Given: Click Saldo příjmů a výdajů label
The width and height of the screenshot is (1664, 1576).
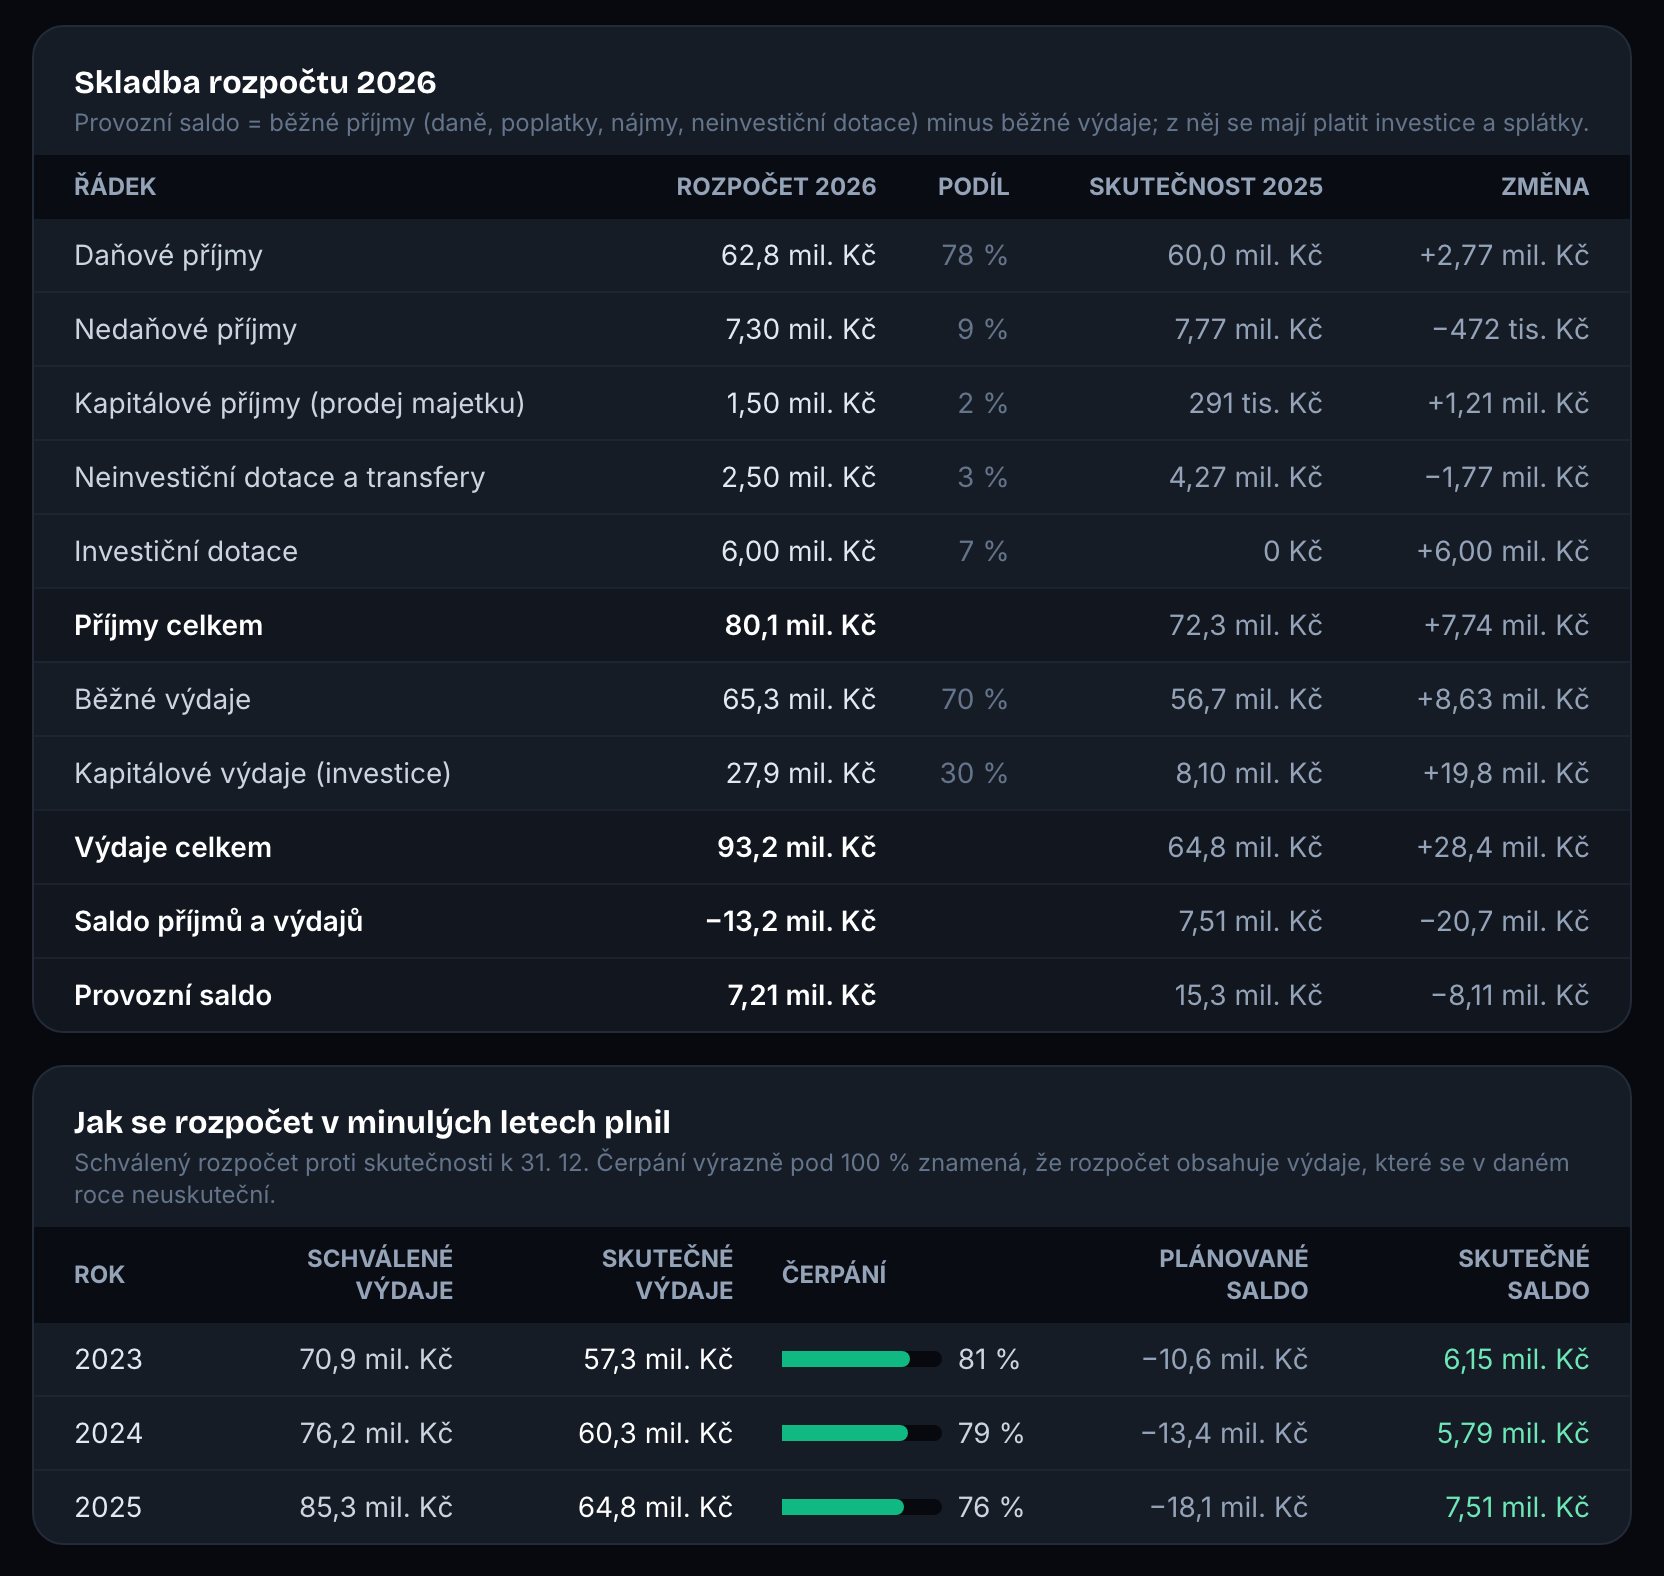Looking at the screenshot, I should coord(218,922).
